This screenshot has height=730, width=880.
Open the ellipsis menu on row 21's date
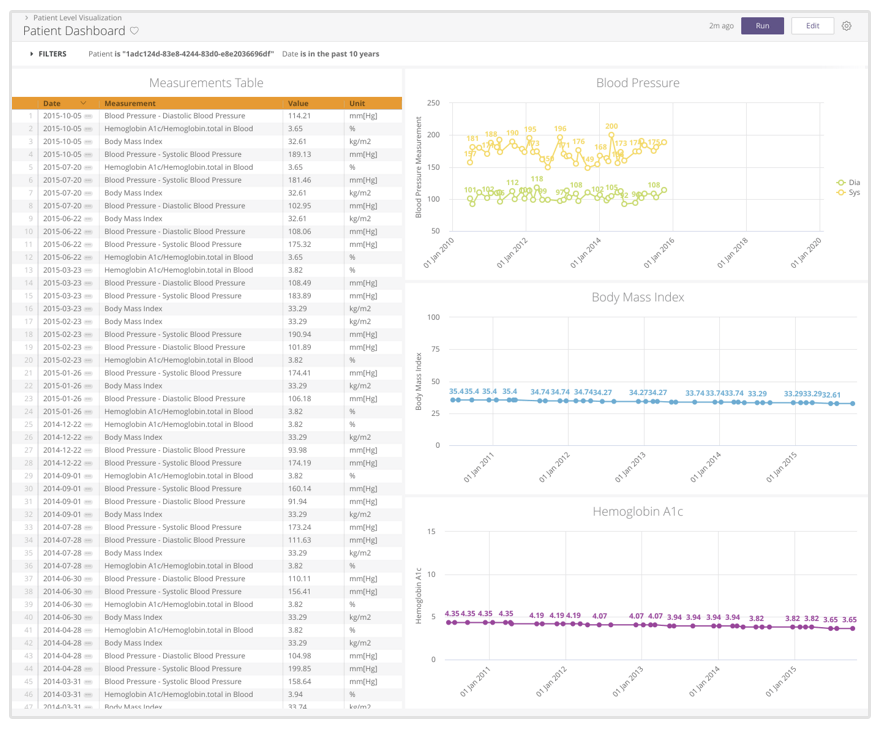(88, 373)
